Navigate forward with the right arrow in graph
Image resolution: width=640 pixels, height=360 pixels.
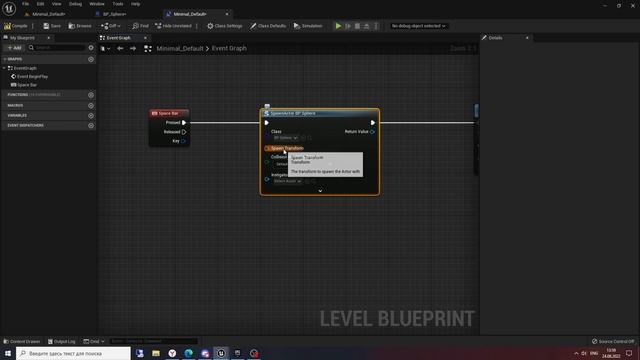pyautogui.click(x=133, y=48)
